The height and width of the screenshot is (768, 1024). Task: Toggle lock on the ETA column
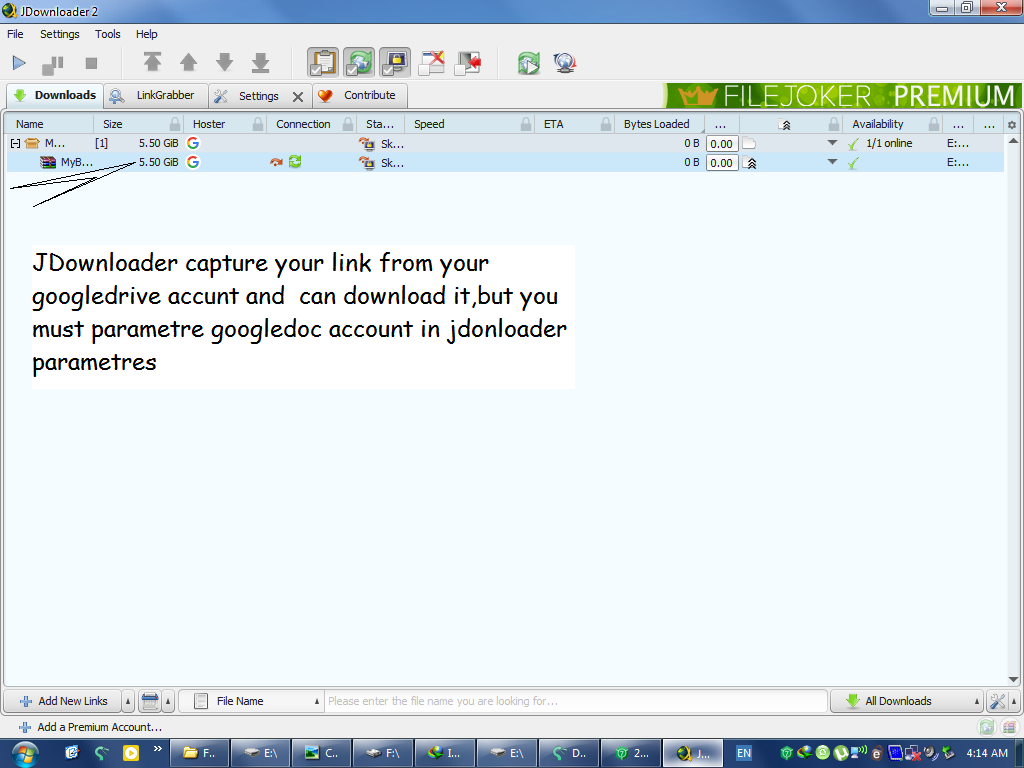(x=606, y=124)
